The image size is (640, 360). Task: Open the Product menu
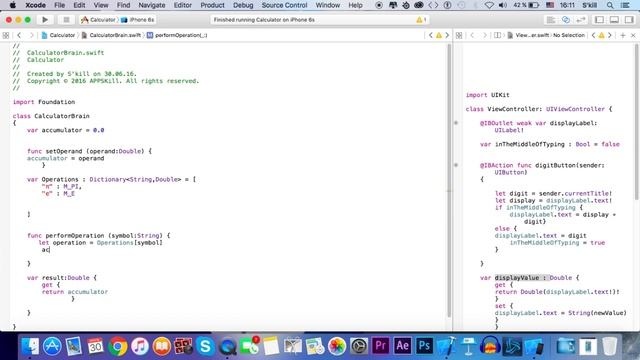pos(212,5)
